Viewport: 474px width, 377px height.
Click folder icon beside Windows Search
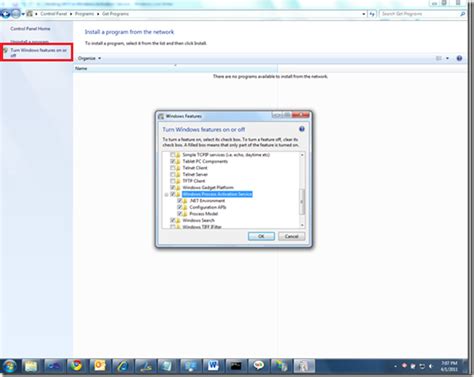click(178, 220)
